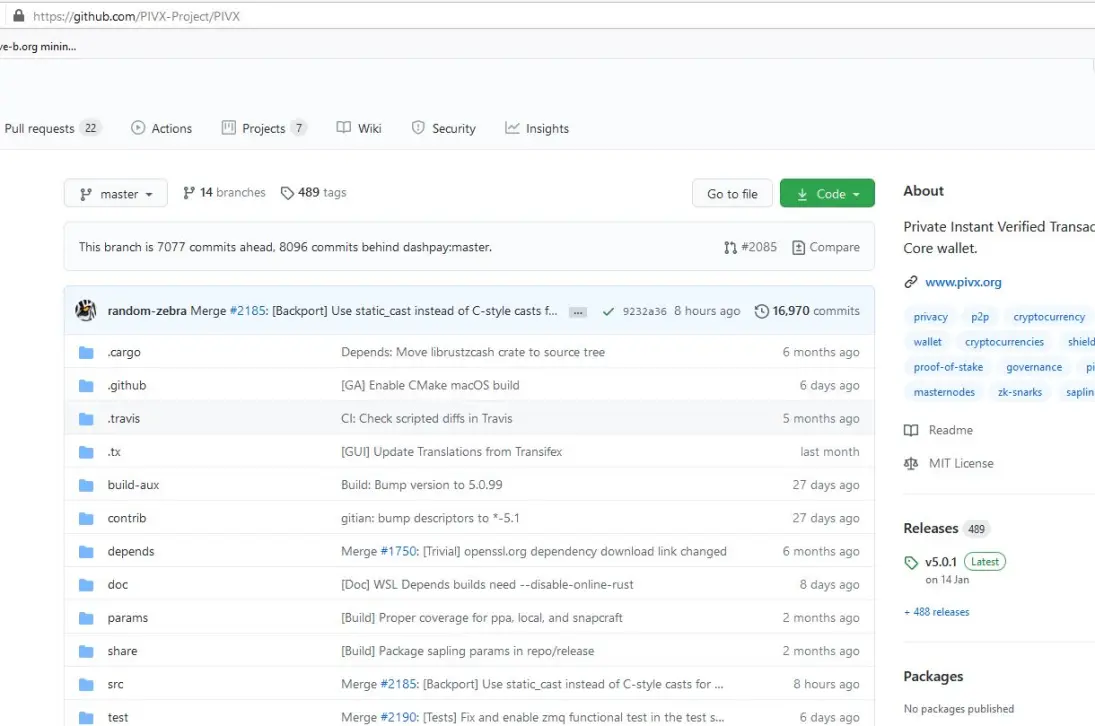Select the privacy topic tag

pos(930,317)
